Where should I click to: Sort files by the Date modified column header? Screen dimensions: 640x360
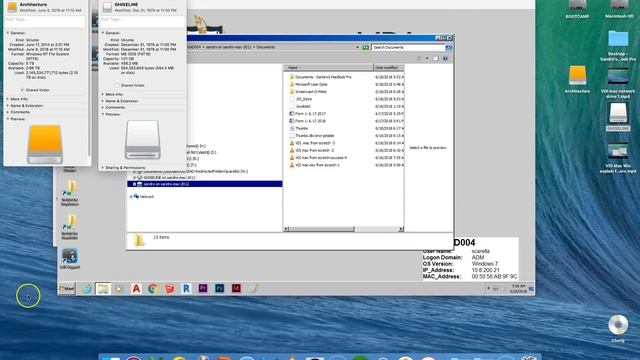388,67
